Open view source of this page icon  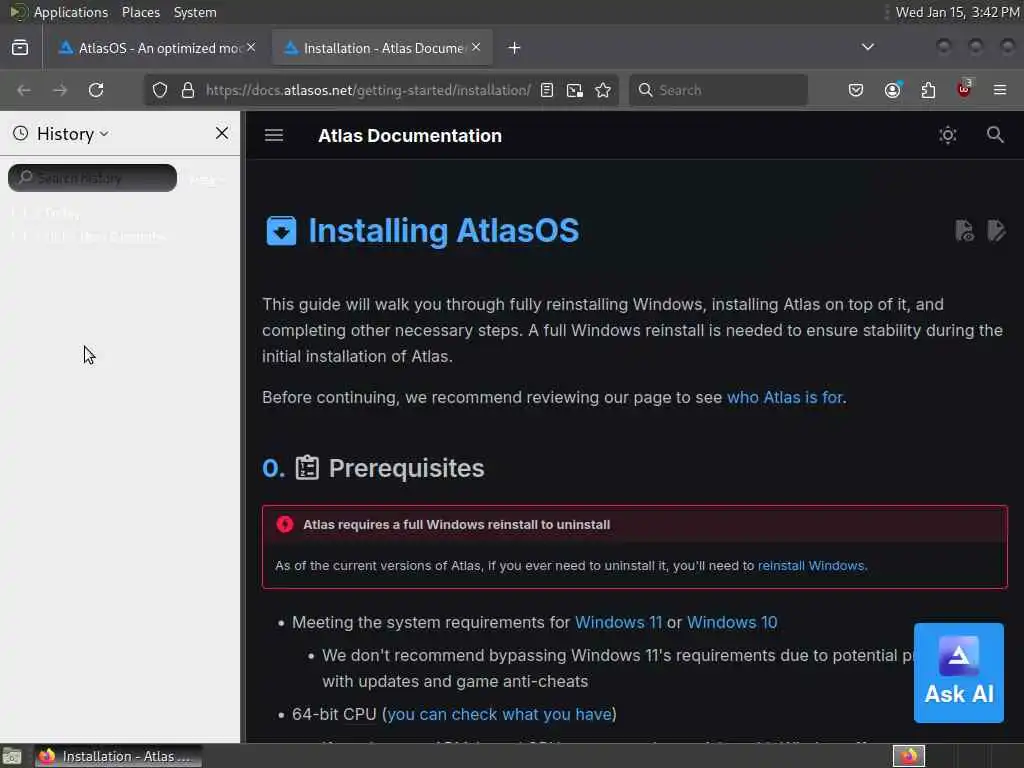(965, 231)
